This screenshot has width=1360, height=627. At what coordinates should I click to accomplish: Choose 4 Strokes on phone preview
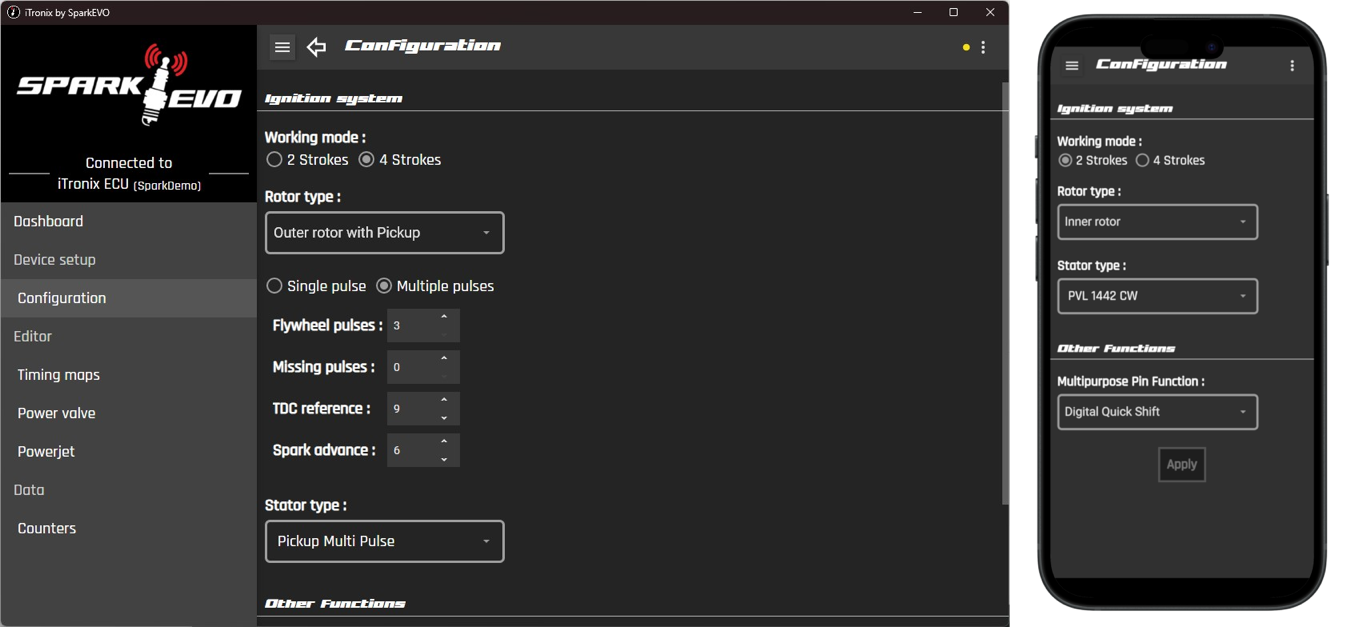pyautogui.click(x=1142, y=161)
